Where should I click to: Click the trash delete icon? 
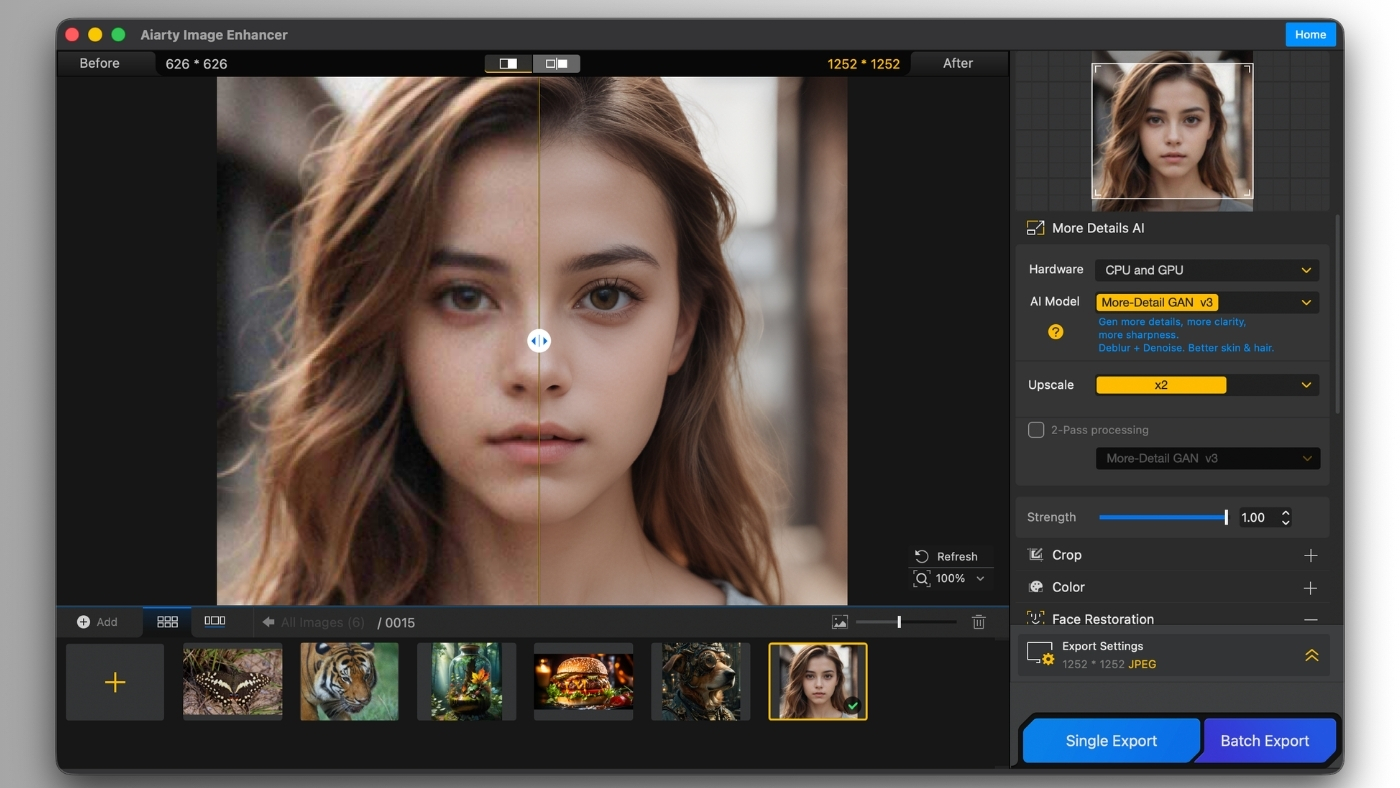tap(978, 622)
